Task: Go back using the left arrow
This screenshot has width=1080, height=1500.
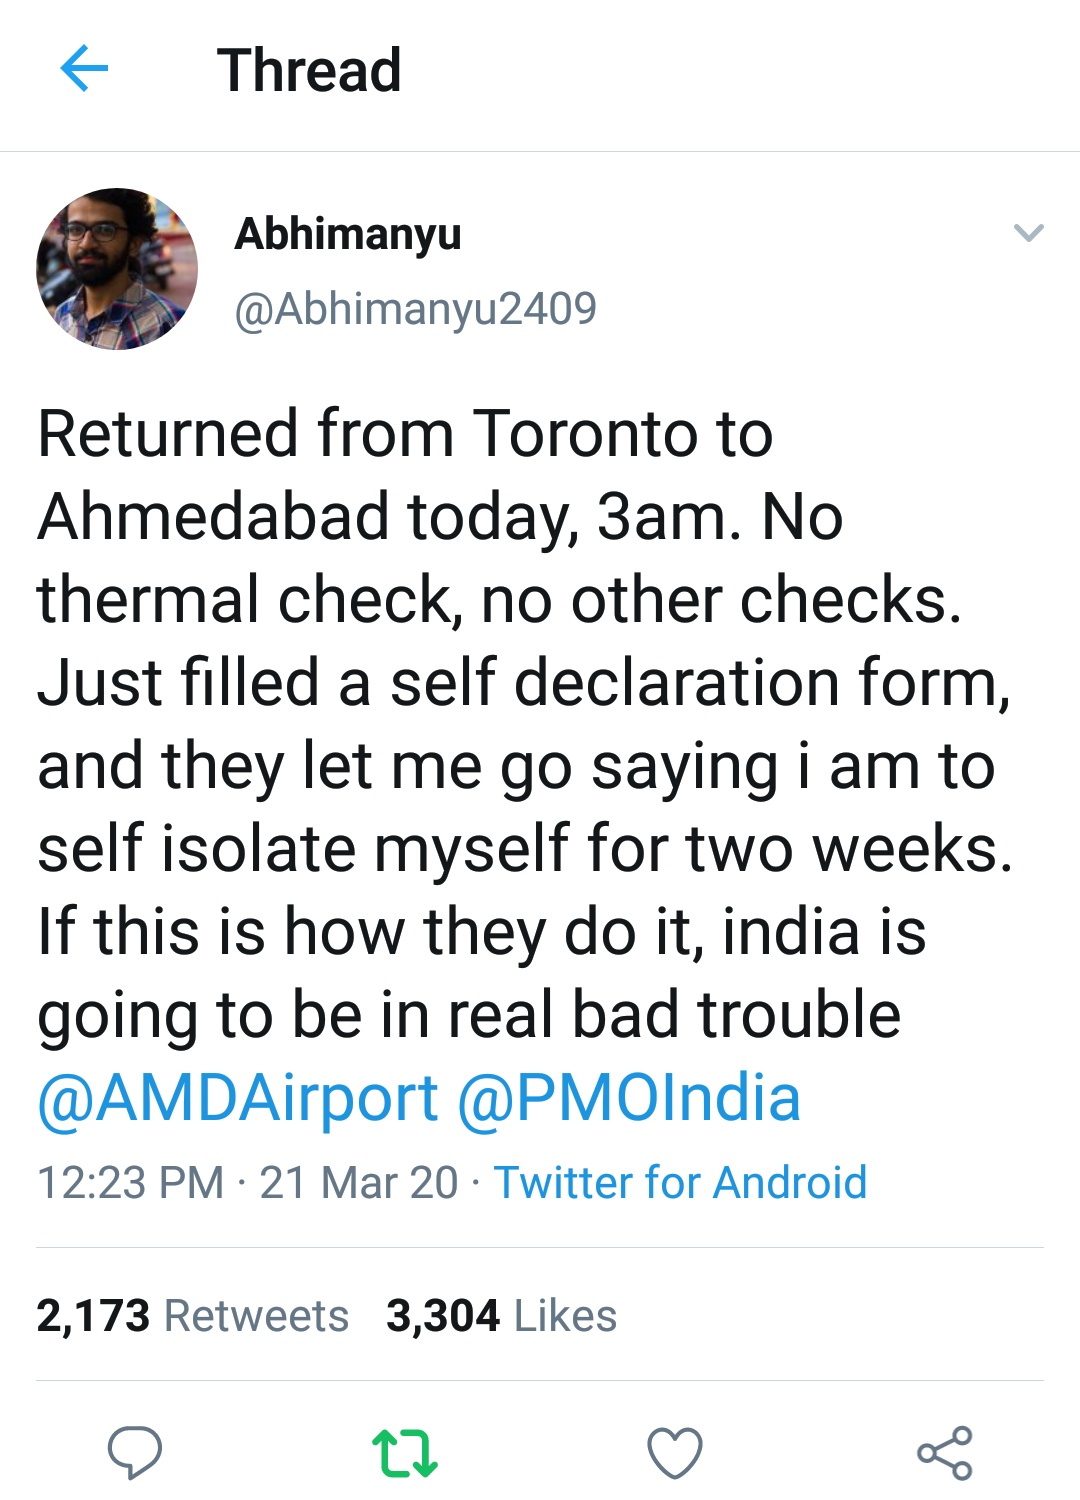Action: coord(84,70)
